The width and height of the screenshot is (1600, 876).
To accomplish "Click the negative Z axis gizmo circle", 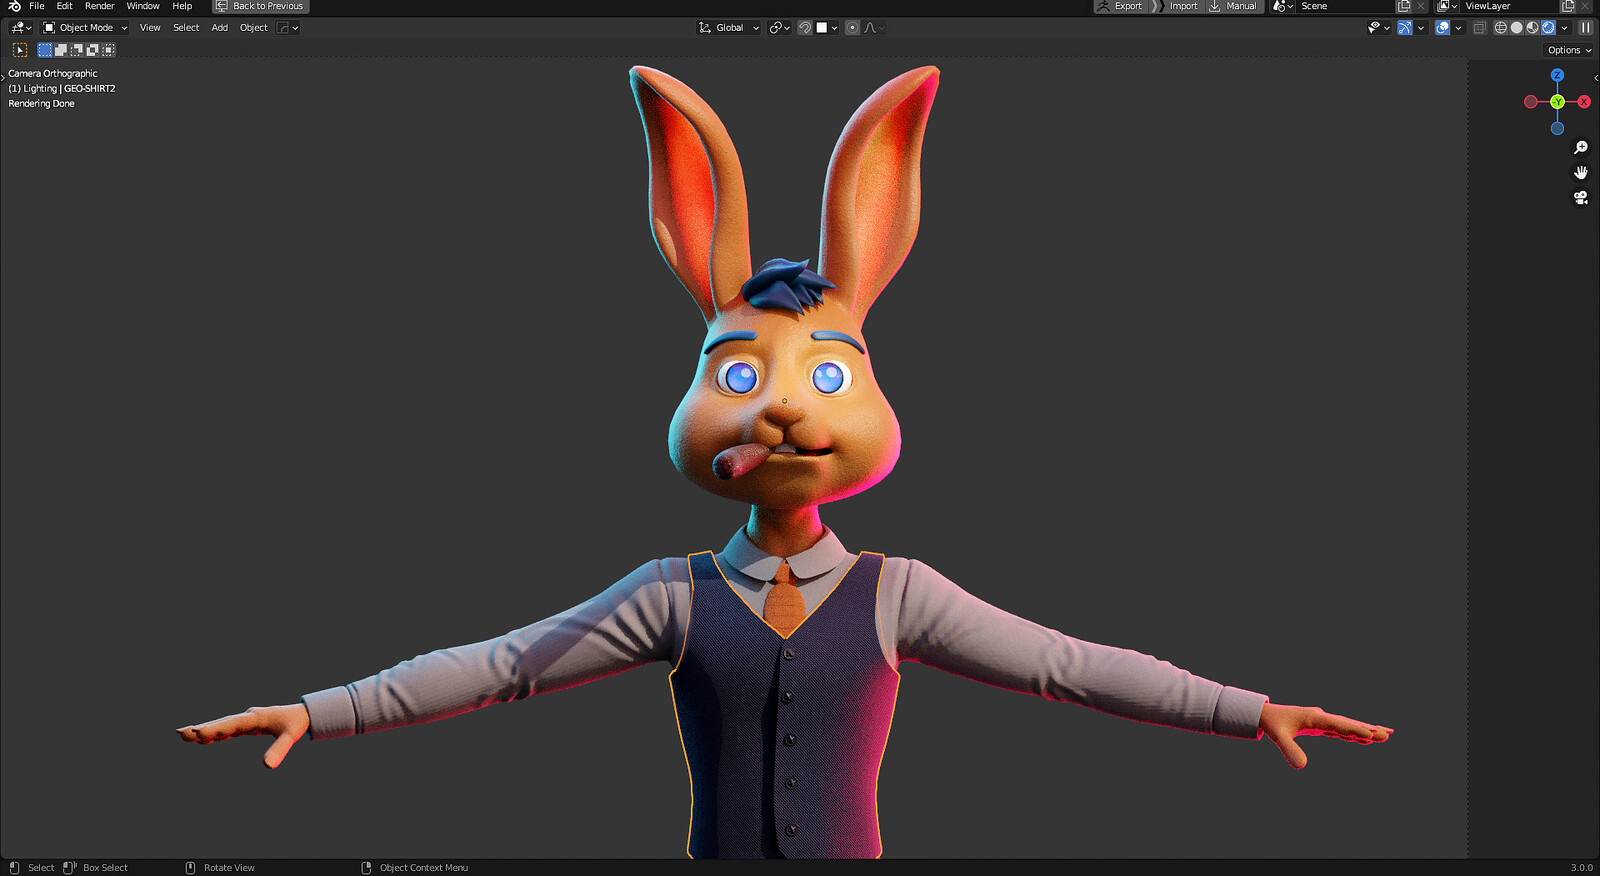I will tap(1557, 128).
